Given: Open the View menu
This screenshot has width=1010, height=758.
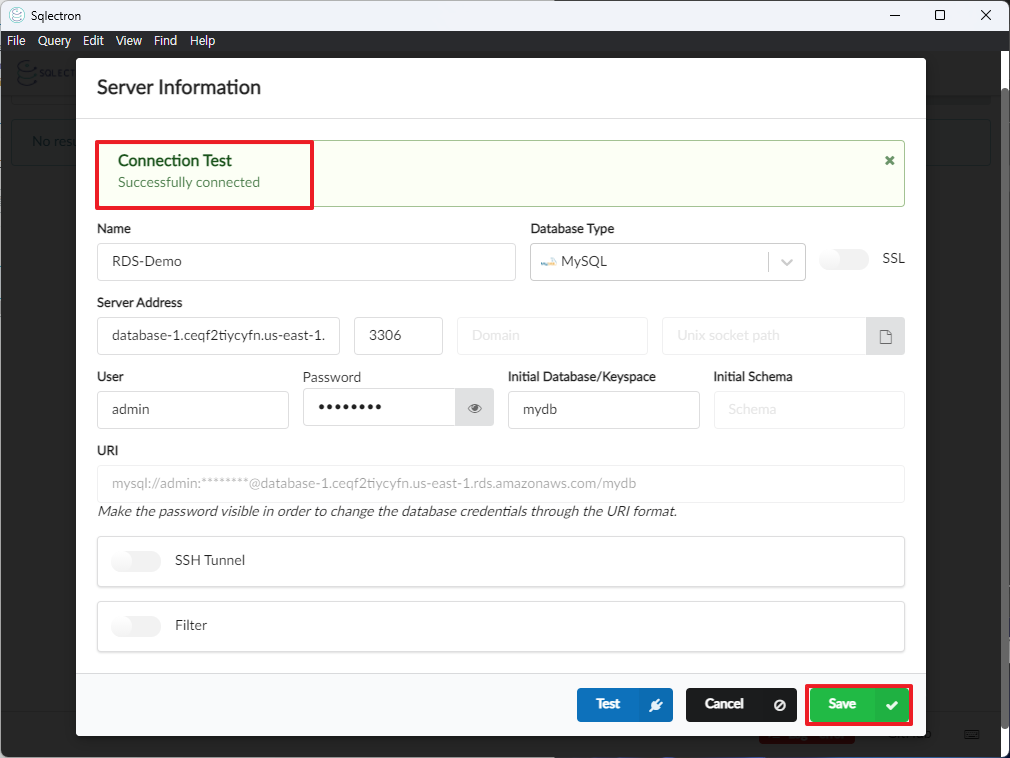Looking at the screenshot, I should coord(129,41).
